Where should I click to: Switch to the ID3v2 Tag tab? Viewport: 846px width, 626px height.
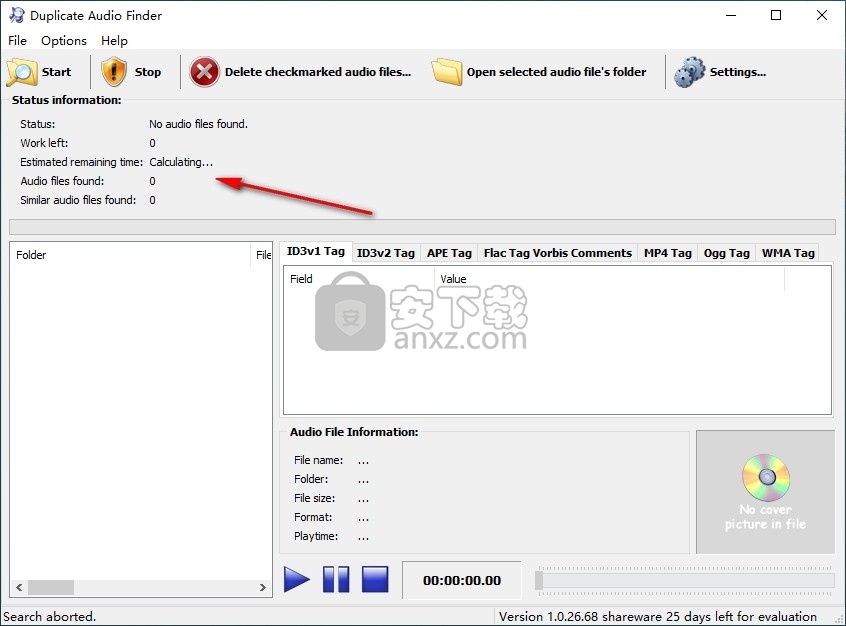[386, 253]
